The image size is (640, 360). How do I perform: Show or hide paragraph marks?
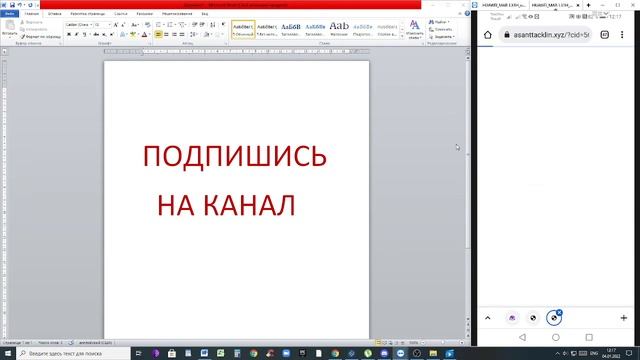click(x=223, y=25)
